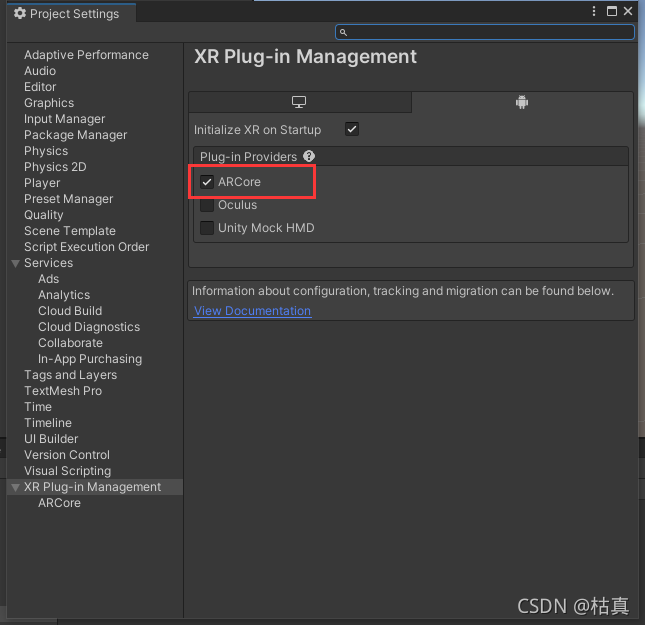
Task: Enable the Oculus plug-in provider
Action: 207,205
